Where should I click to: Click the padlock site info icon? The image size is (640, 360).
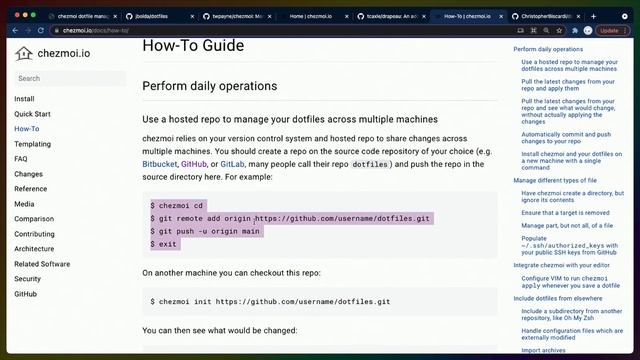pyautogui.click(x=57, y=31)
